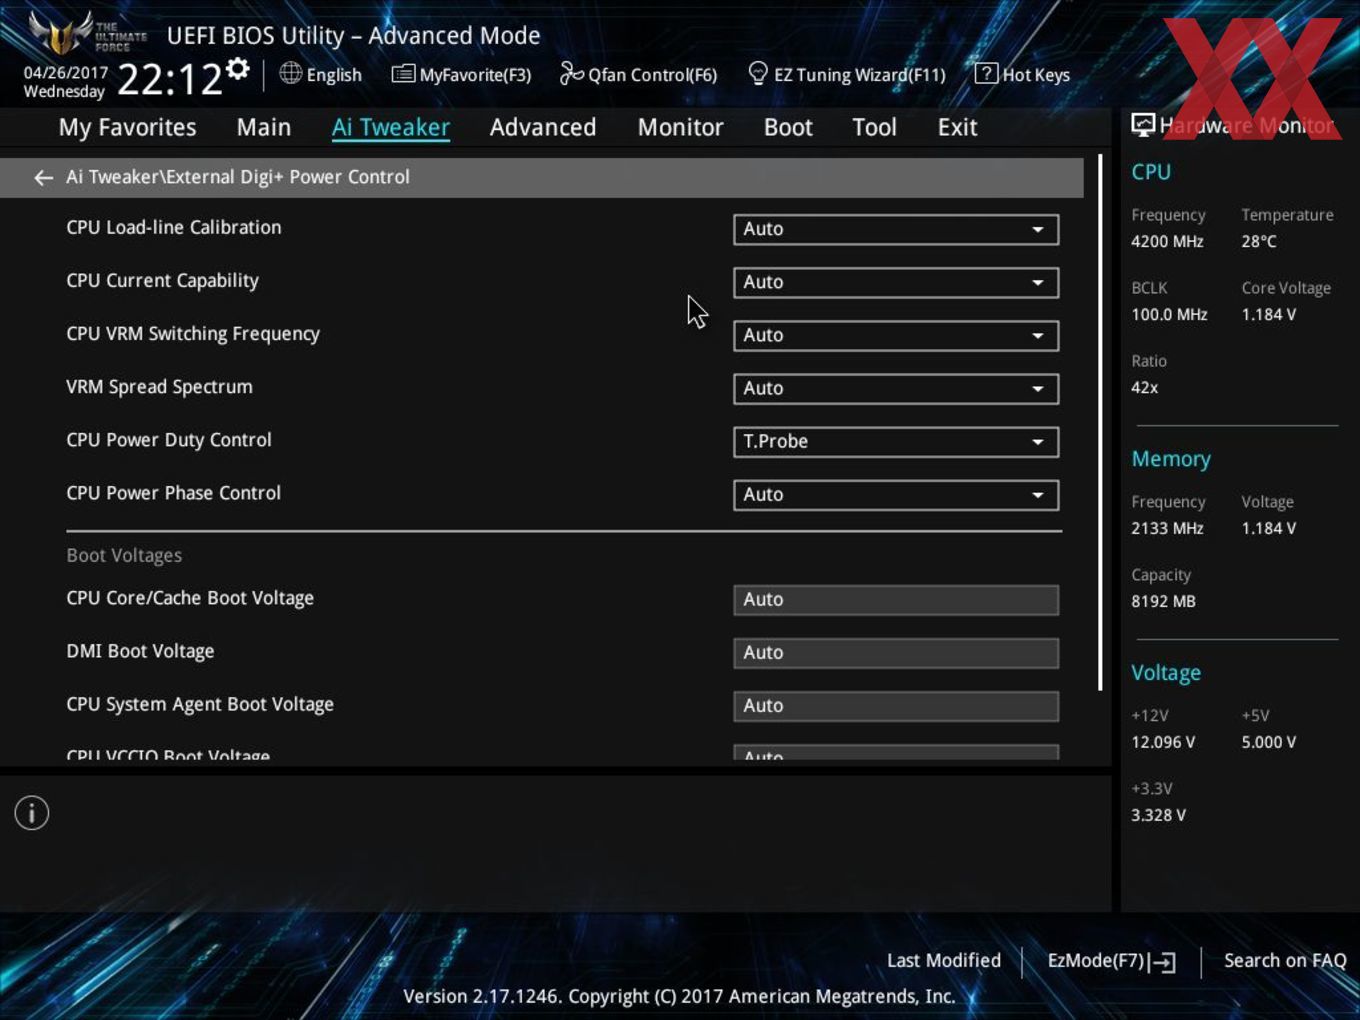Open MyFavorite(F3) list icon

[x=403, y=74]
